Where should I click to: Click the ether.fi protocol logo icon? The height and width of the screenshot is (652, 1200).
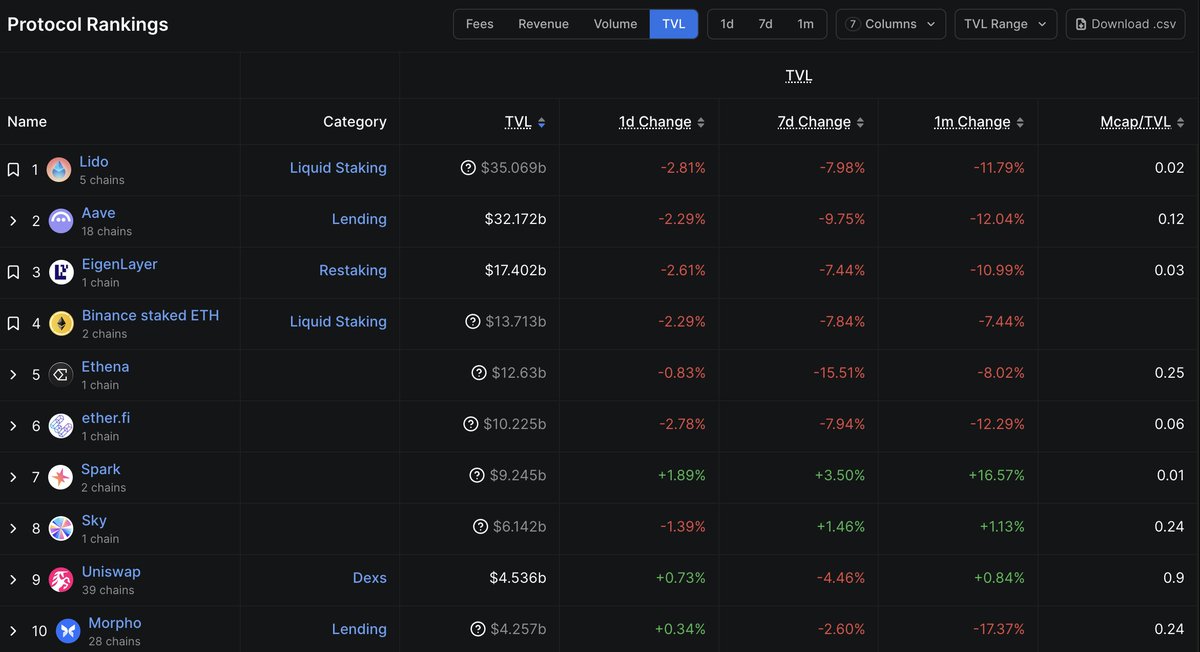point(61,426)
